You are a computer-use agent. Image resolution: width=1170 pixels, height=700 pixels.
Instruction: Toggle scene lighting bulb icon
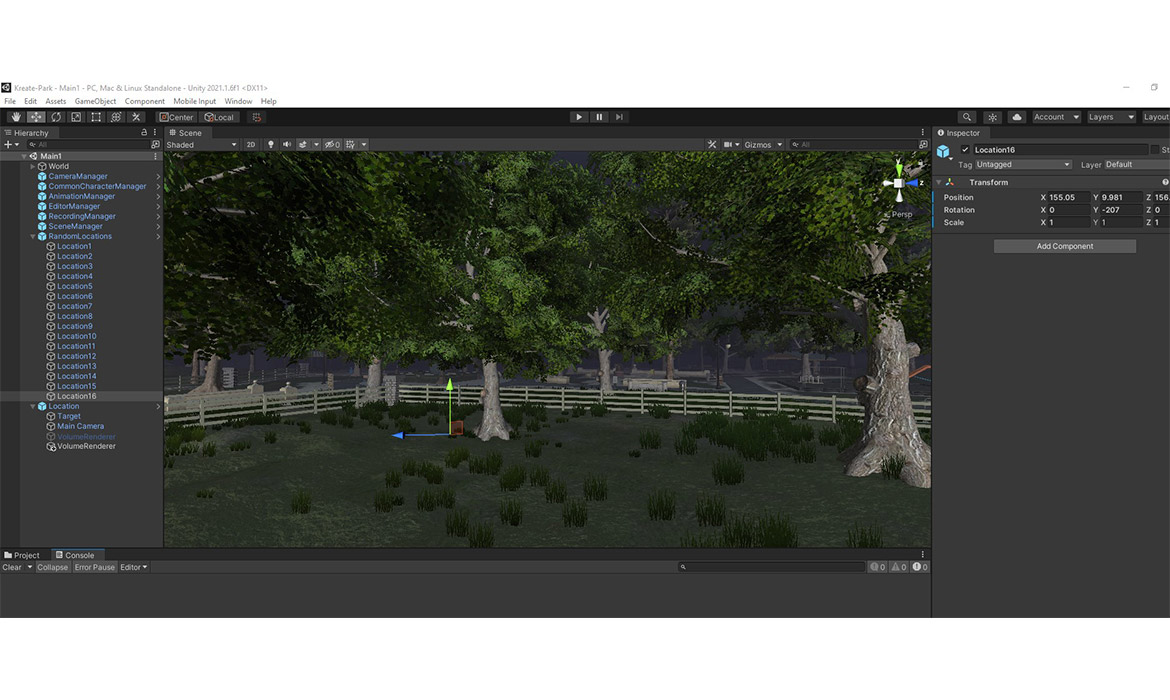270,145
